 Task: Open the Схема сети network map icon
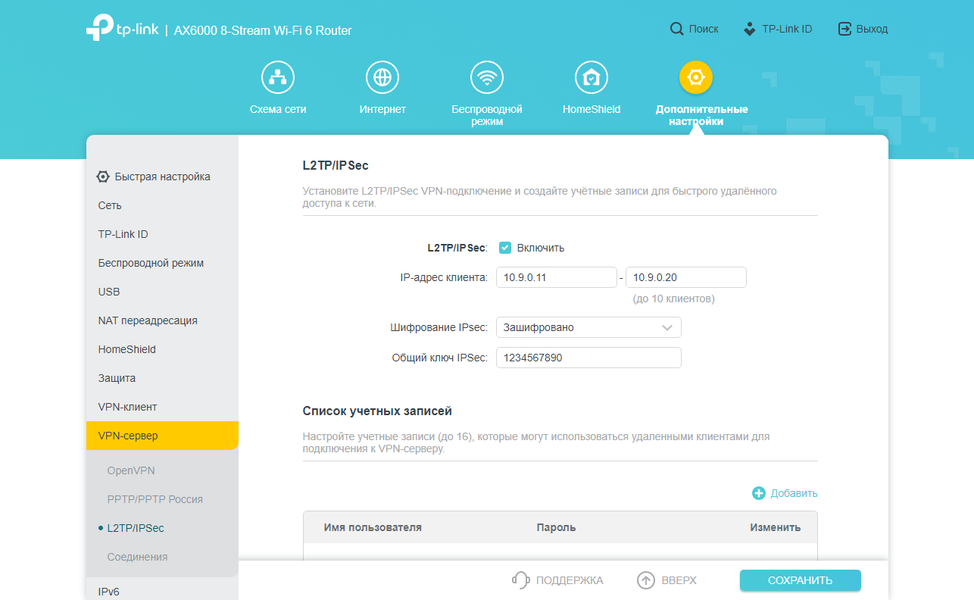[278, 78]
